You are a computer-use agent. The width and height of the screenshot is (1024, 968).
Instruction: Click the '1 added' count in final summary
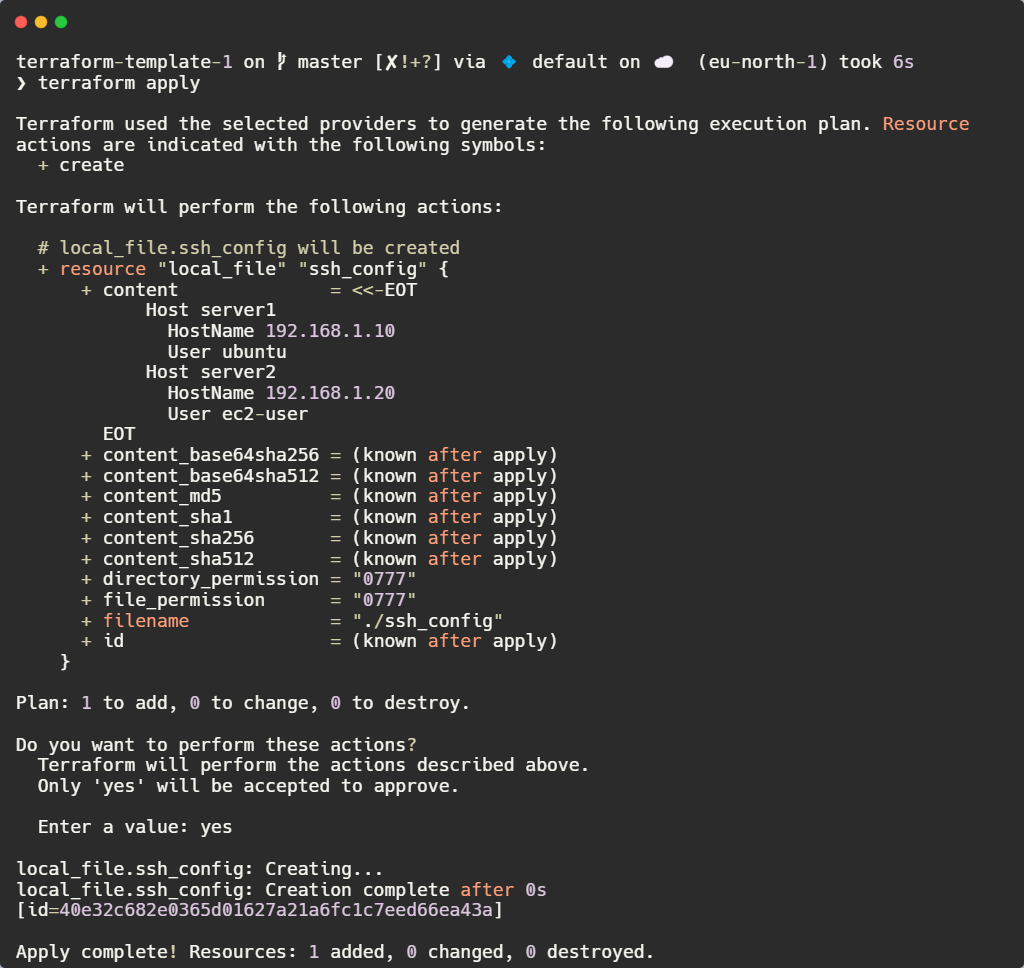351,952
